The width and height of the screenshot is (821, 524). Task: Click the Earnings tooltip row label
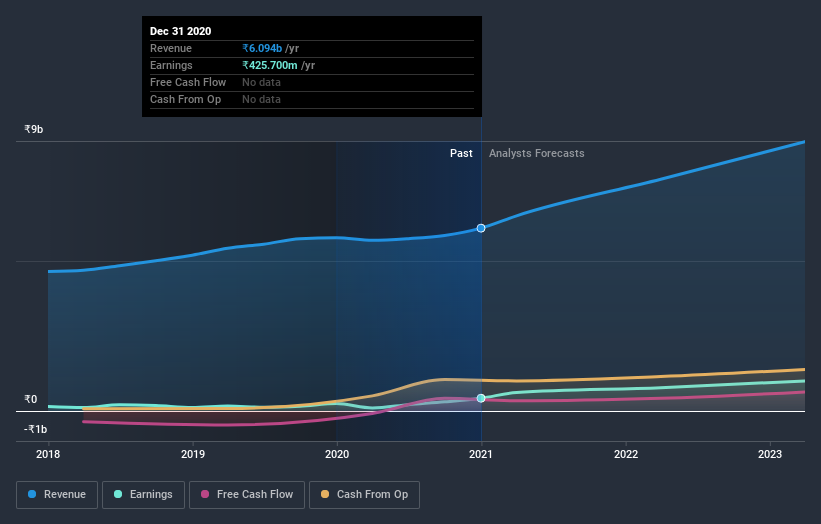[x=171, y=65]
